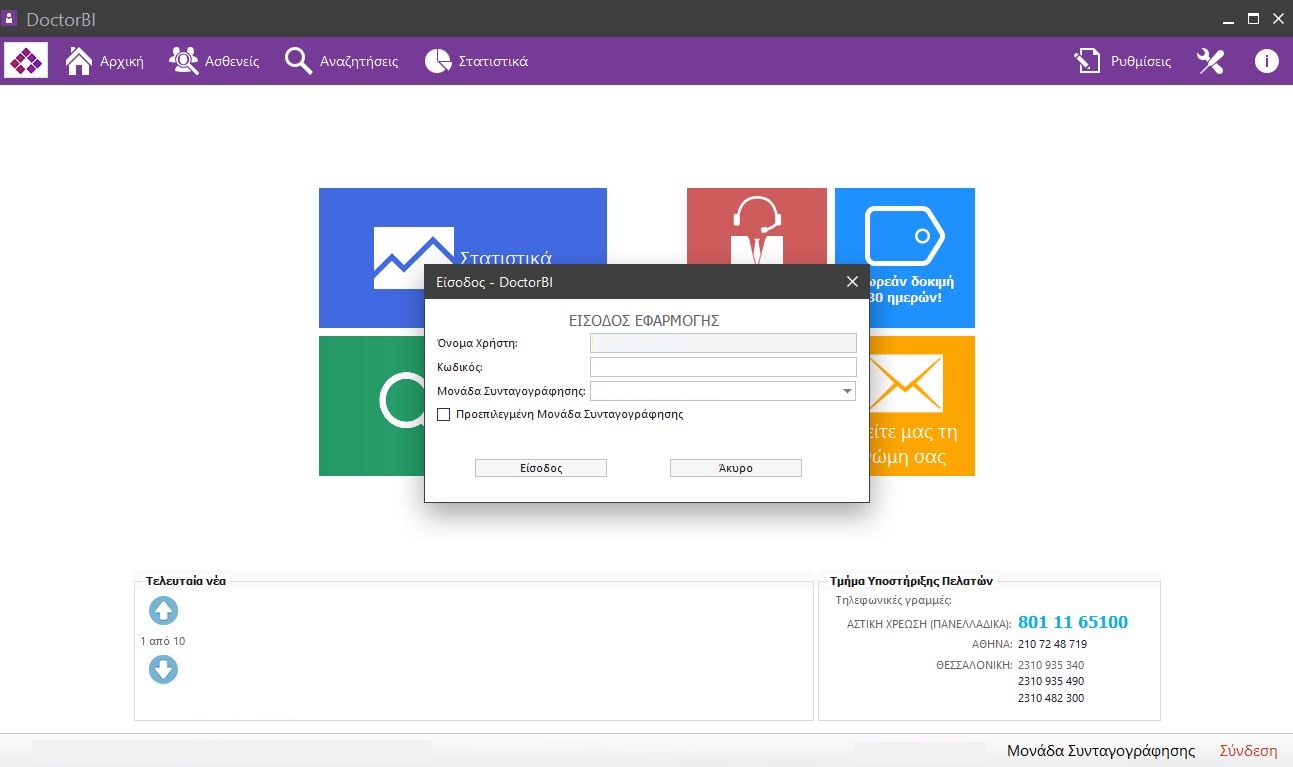Click the number 2310 935 490

(x=1051, y=681)
